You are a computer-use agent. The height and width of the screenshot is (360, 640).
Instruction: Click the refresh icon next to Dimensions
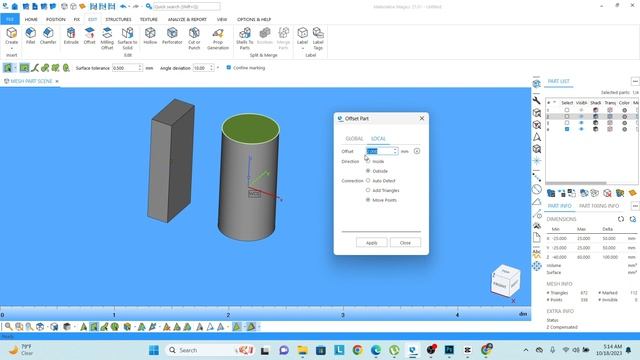(x=621, y=219)
